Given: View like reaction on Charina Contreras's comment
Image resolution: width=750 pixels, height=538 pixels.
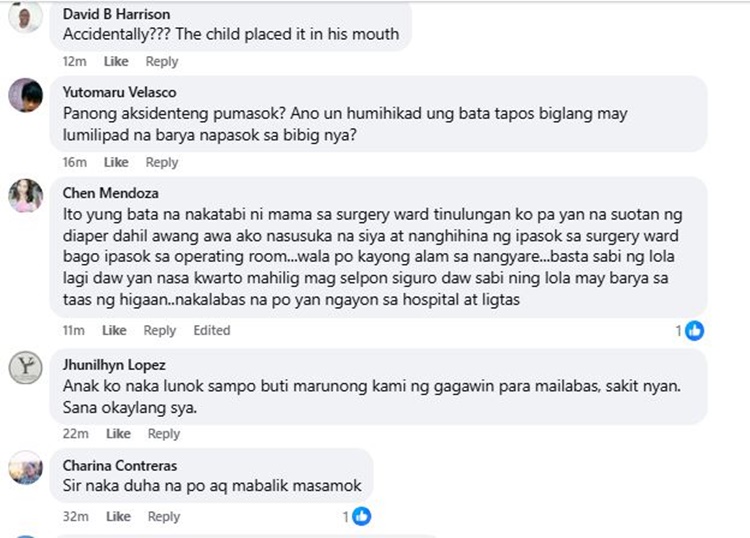Looking at the screenshot, I should coord(361,516).
